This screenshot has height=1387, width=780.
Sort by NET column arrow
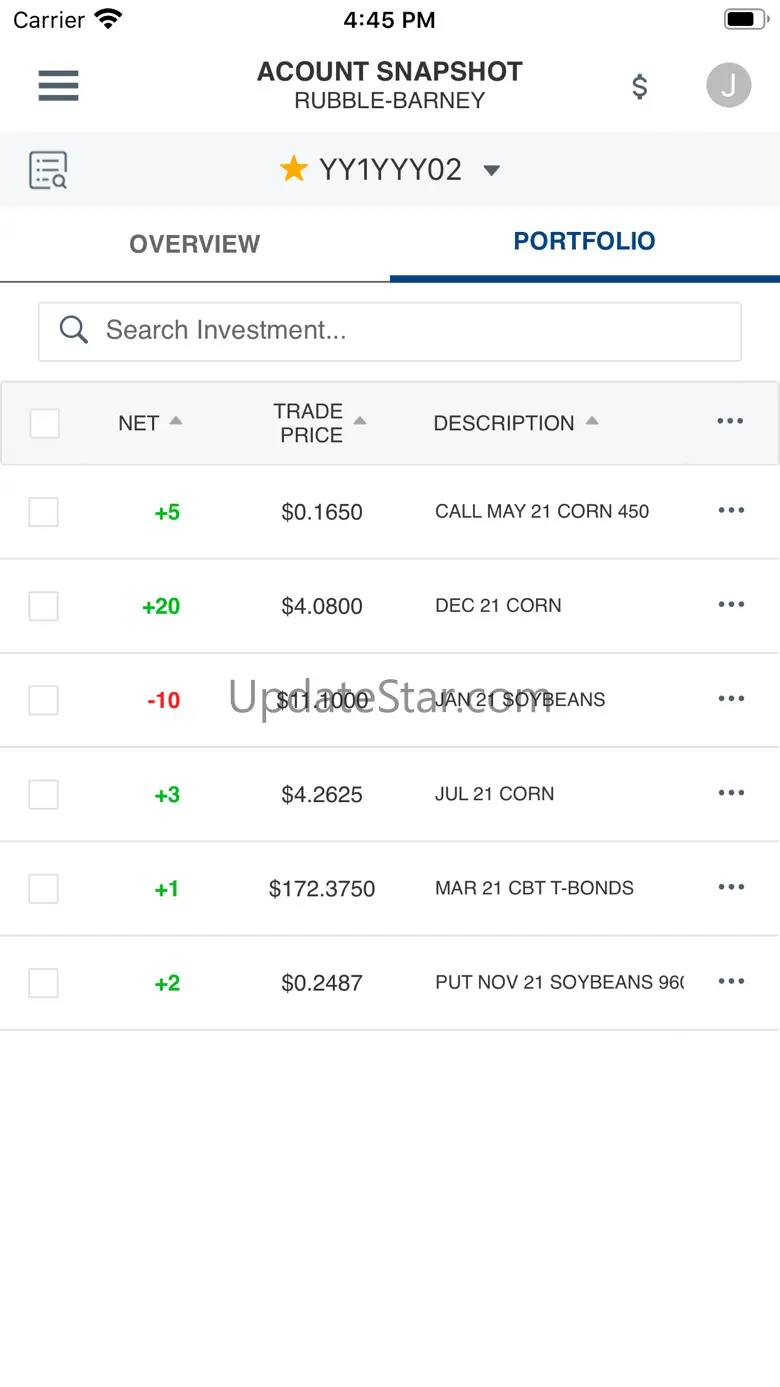click(176, 422)
